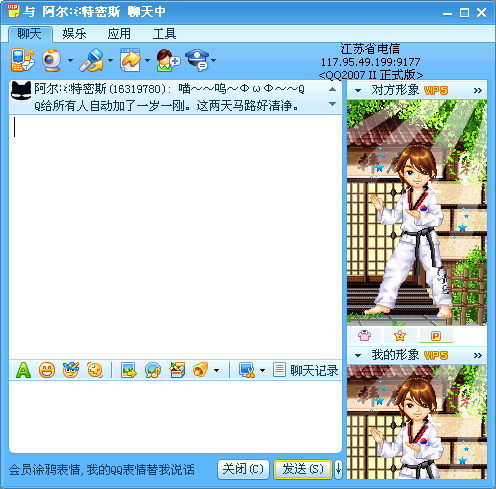Expand the webcam video options arrow
Viewport: 496px width, 489px height.
click(70, 61)
